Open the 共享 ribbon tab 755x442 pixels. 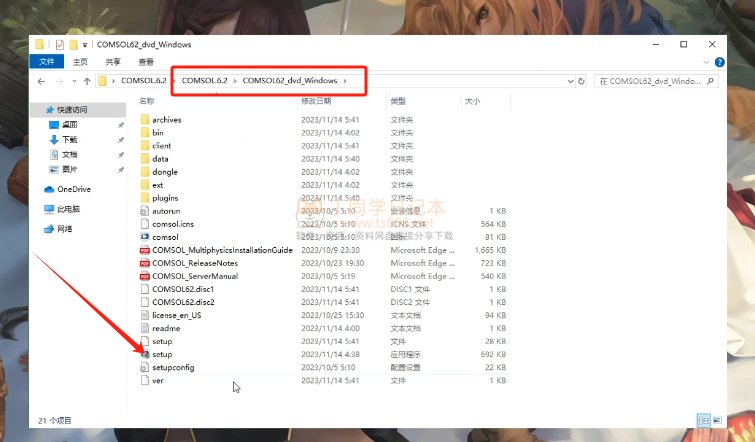pyautogui.click(x=113, y=62)
